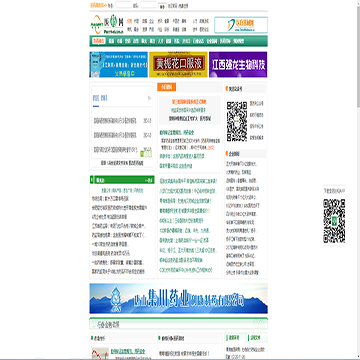Click the username input field in top bar
360x360 pixels.
[x=123, y=5]
